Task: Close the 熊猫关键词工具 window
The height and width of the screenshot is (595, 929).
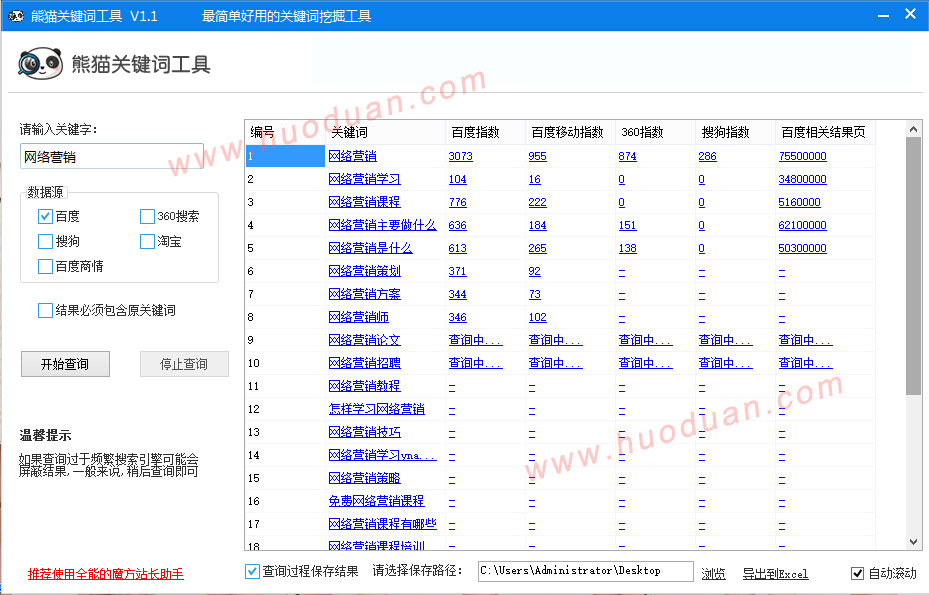Action: (x=911, y=14)
